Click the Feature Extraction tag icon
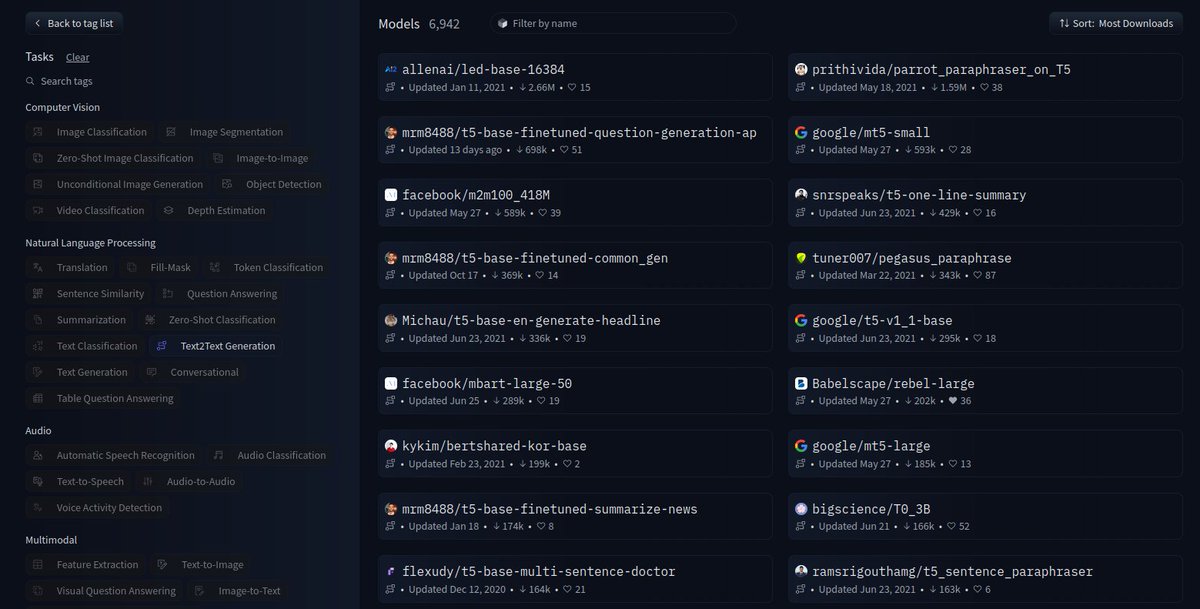1200x609 pixels. pos(37,565)
